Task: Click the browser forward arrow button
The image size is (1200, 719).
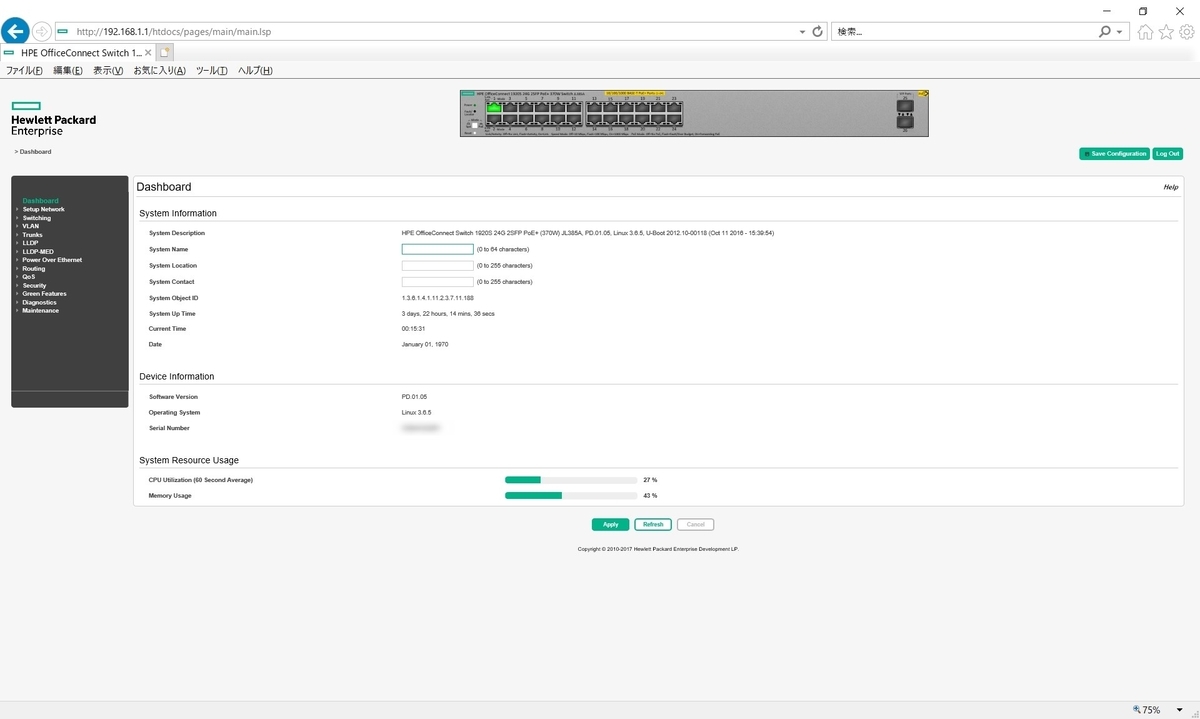Action: [x=42, y=31]
